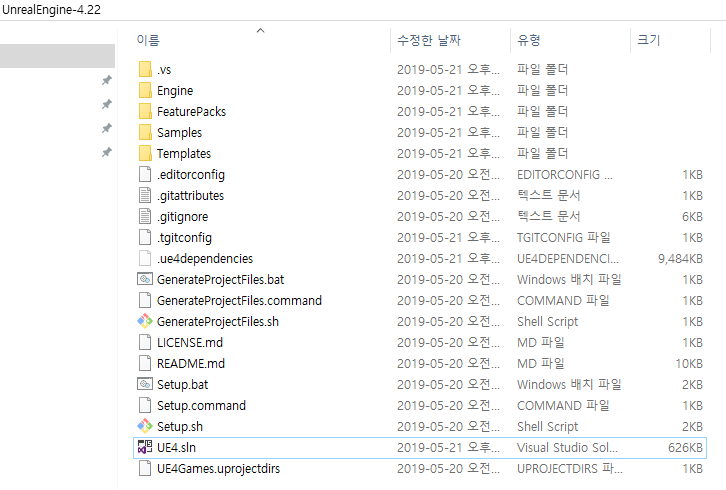Click the third pin icon in sidebar
726x490 pixels.
point(107,128)
